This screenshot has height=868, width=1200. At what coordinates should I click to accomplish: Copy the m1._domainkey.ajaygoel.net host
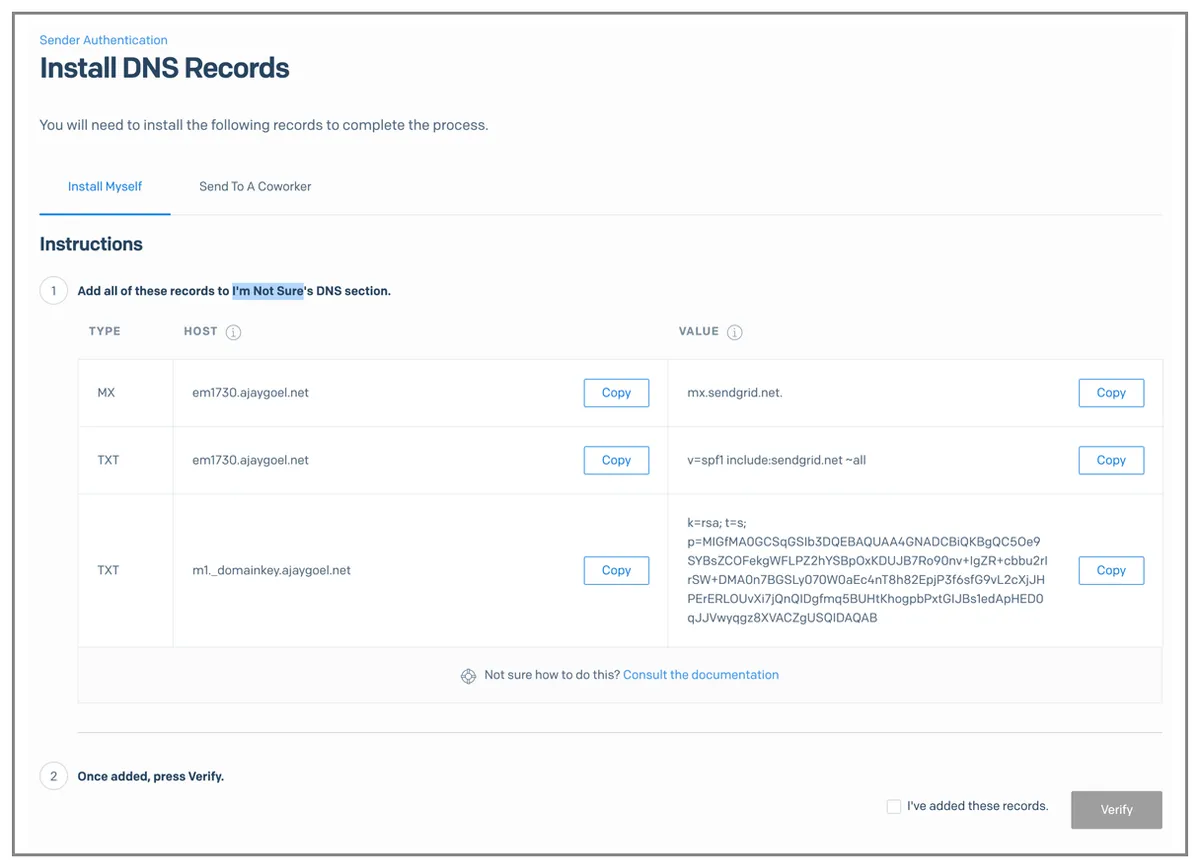click(616, 570)
